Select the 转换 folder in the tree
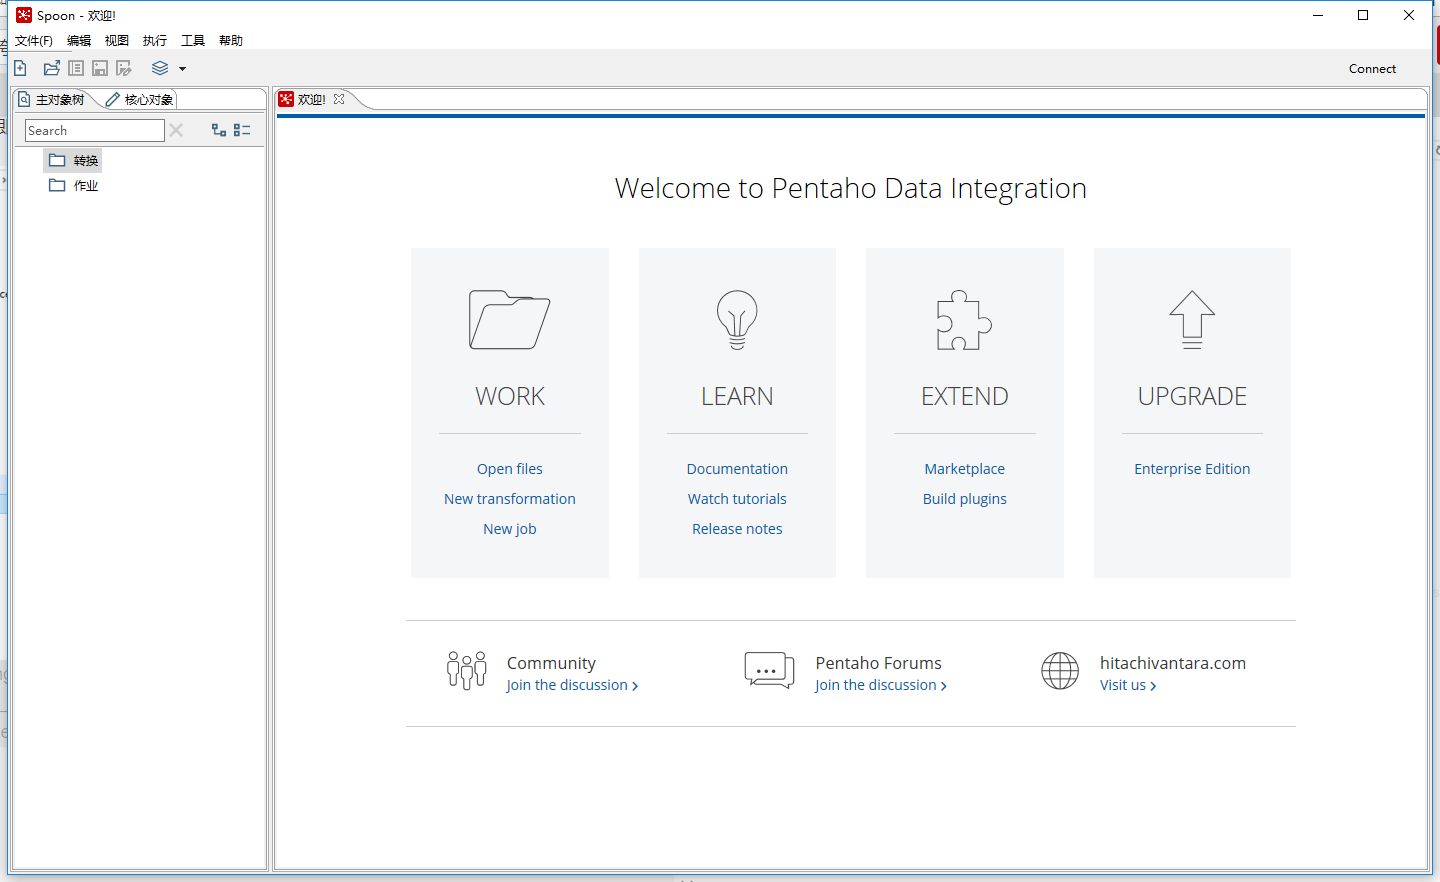Image resolution: width=1440 pixels, height=882 pixels. [73, 161]
